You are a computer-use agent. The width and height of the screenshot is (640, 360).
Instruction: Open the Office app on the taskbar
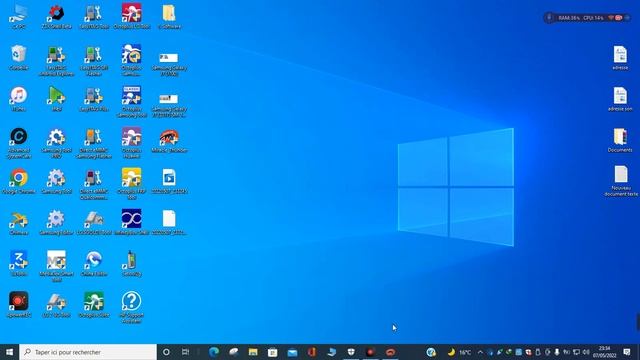(312, 352)
